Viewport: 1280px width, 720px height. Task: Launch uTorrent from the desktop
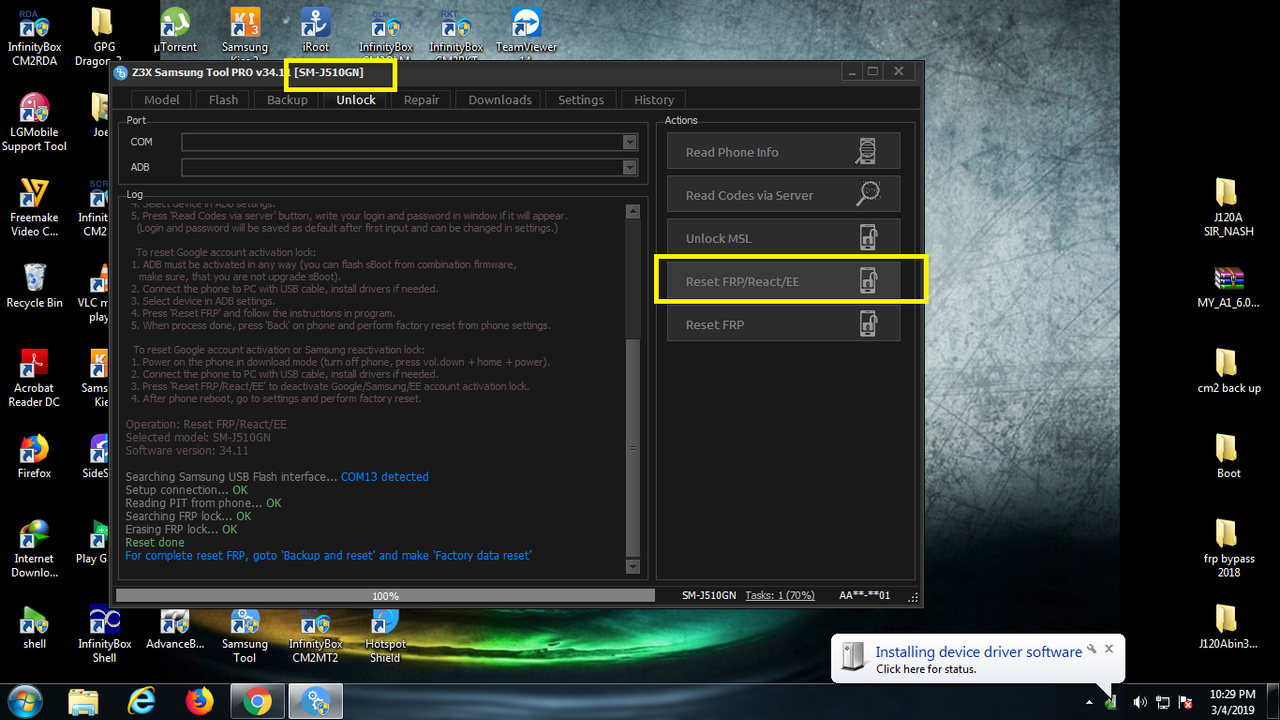tap(175, 30)
